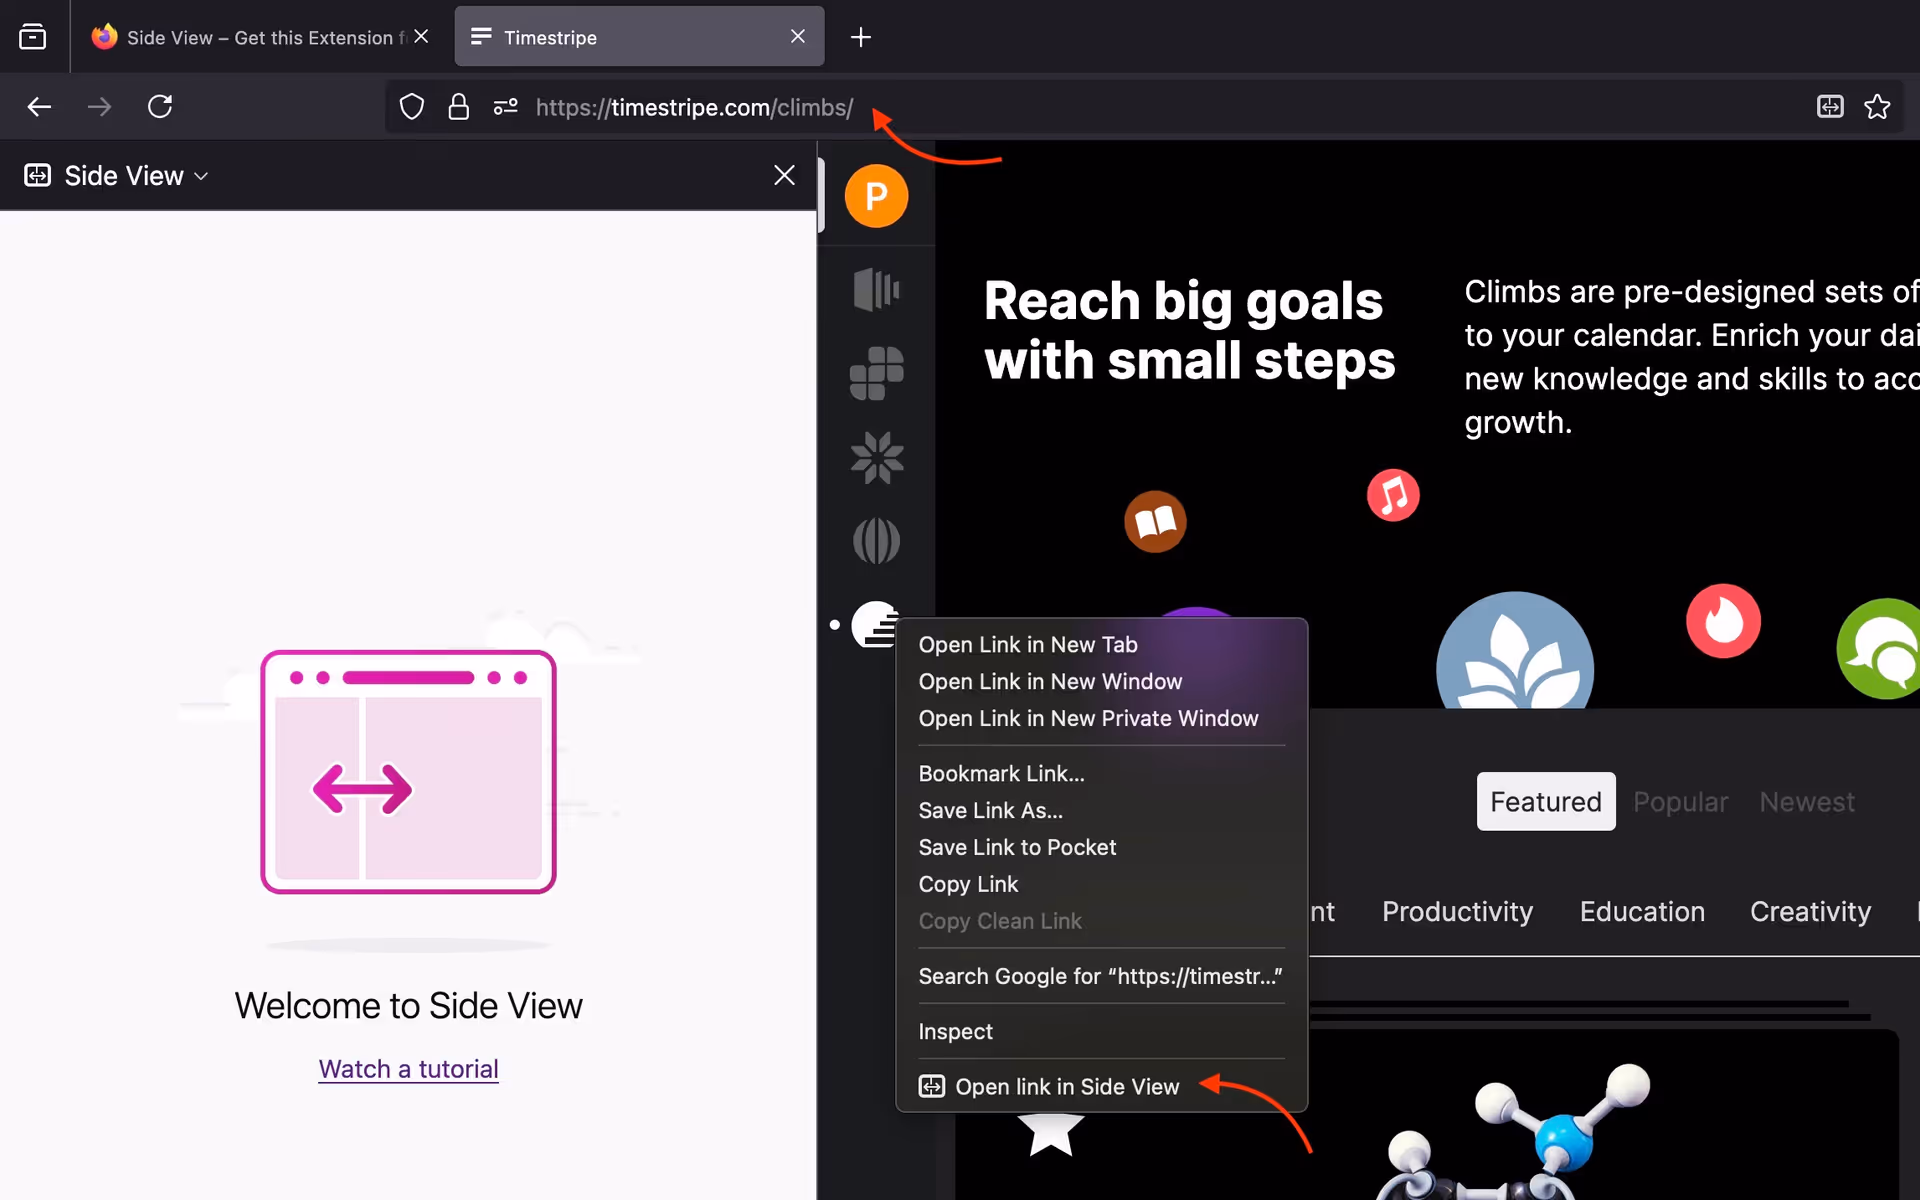Click the blue lotus plant bubble
1920x1200 pixels.
[x=1515, y=651]
